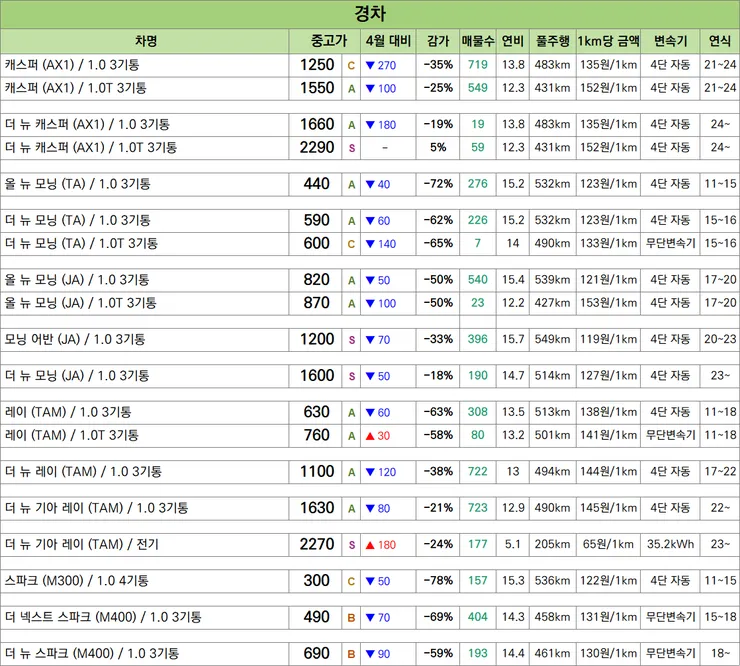Click the 경차 table title
The height and width of the screenshot is (666, 740).
coord(370,14)
